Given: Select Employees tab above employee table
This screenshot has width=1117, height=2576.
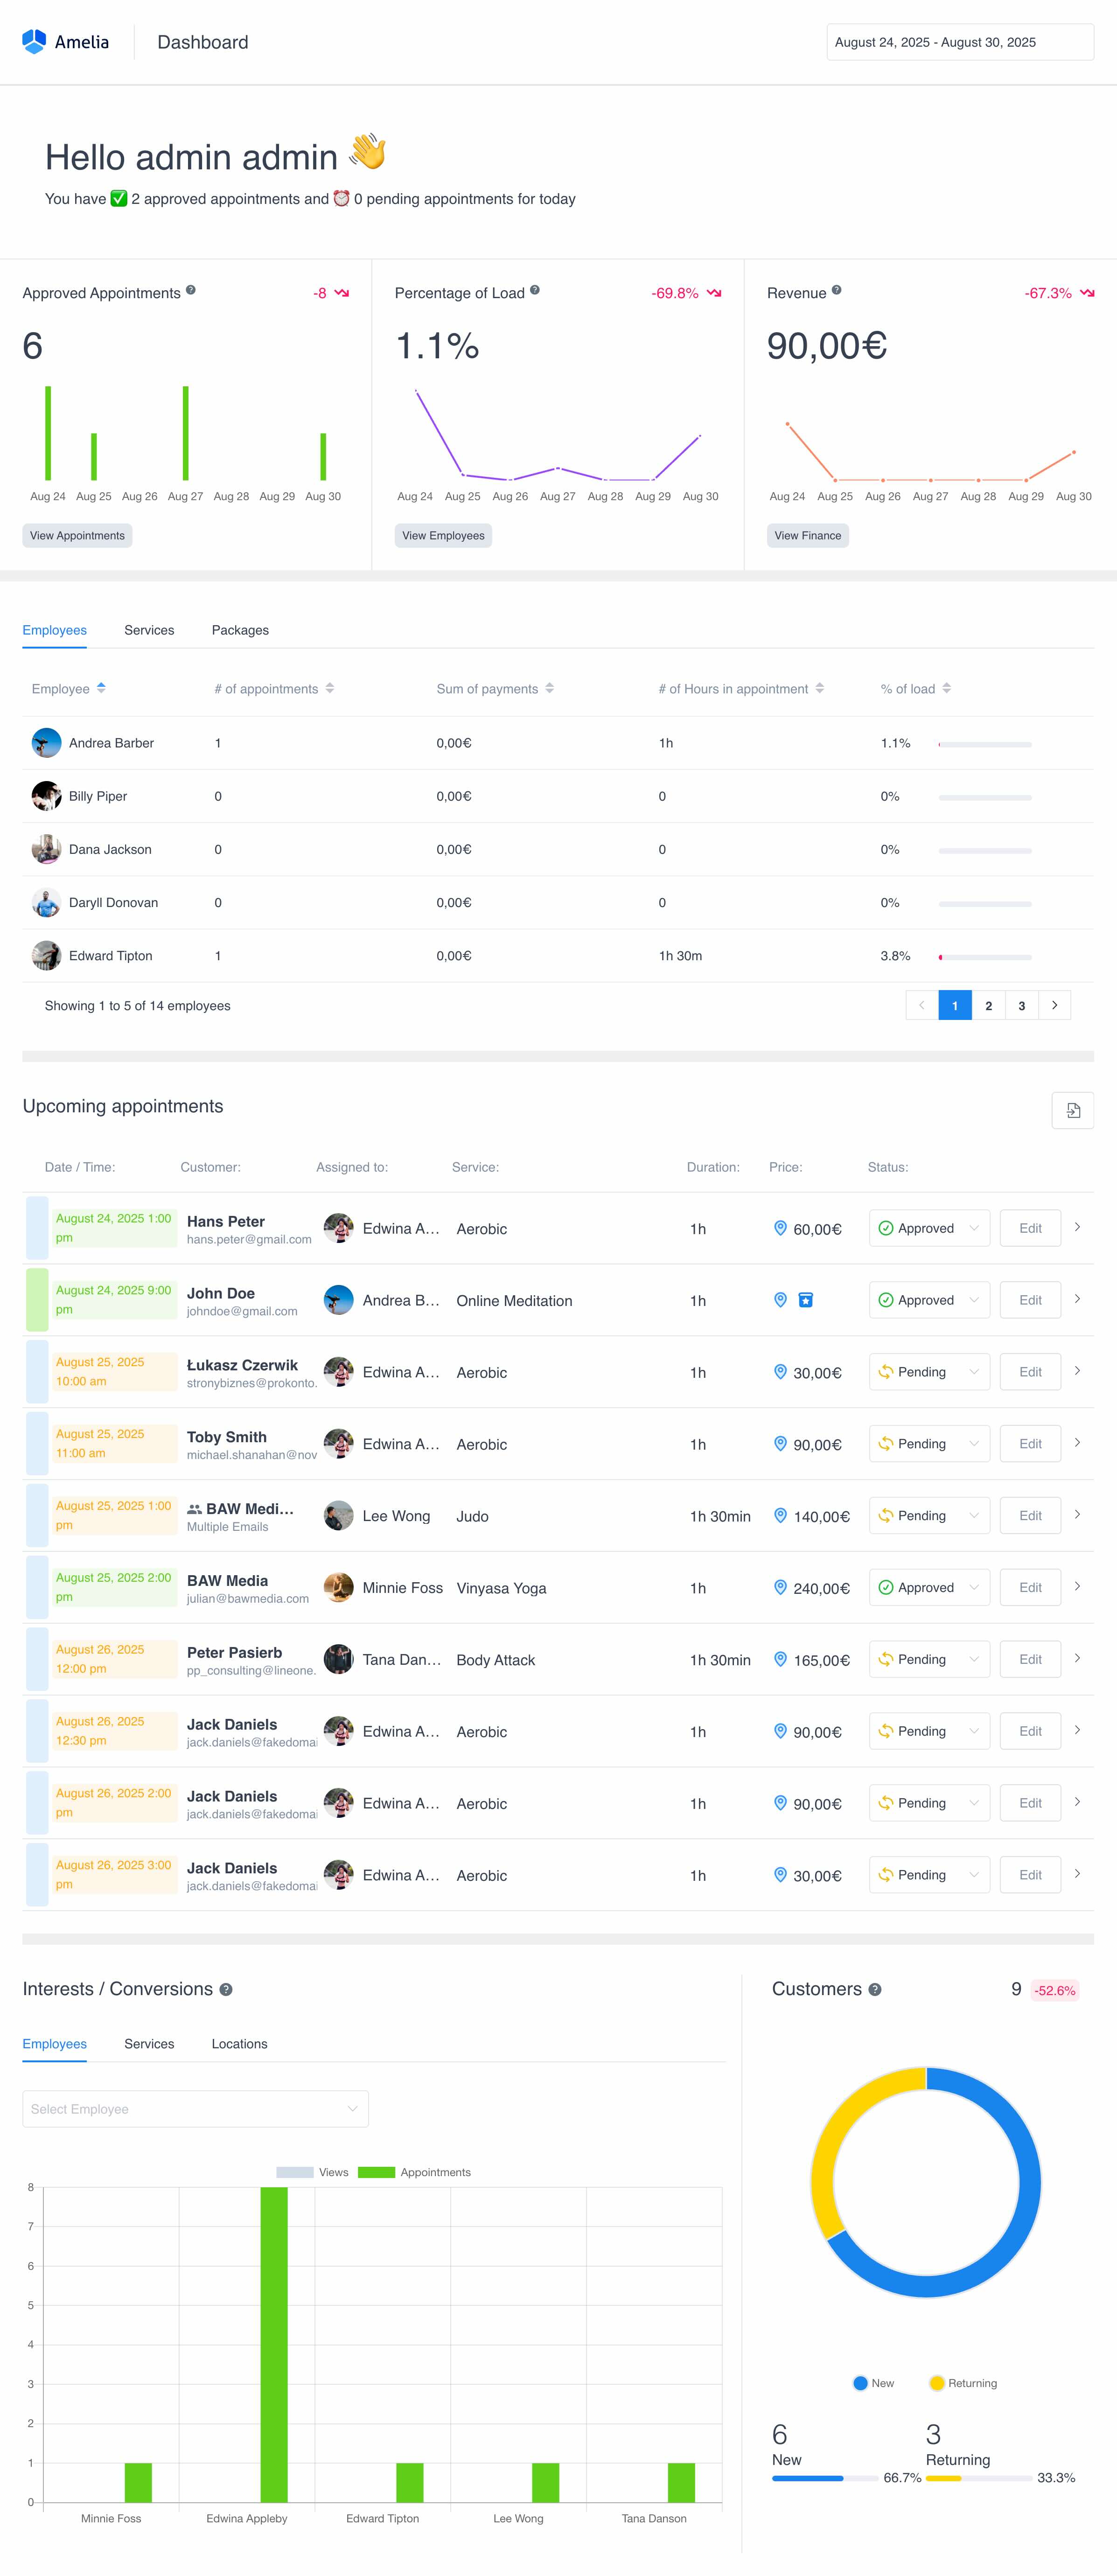Looking at the screenshot, I should [x=54, y=630].
